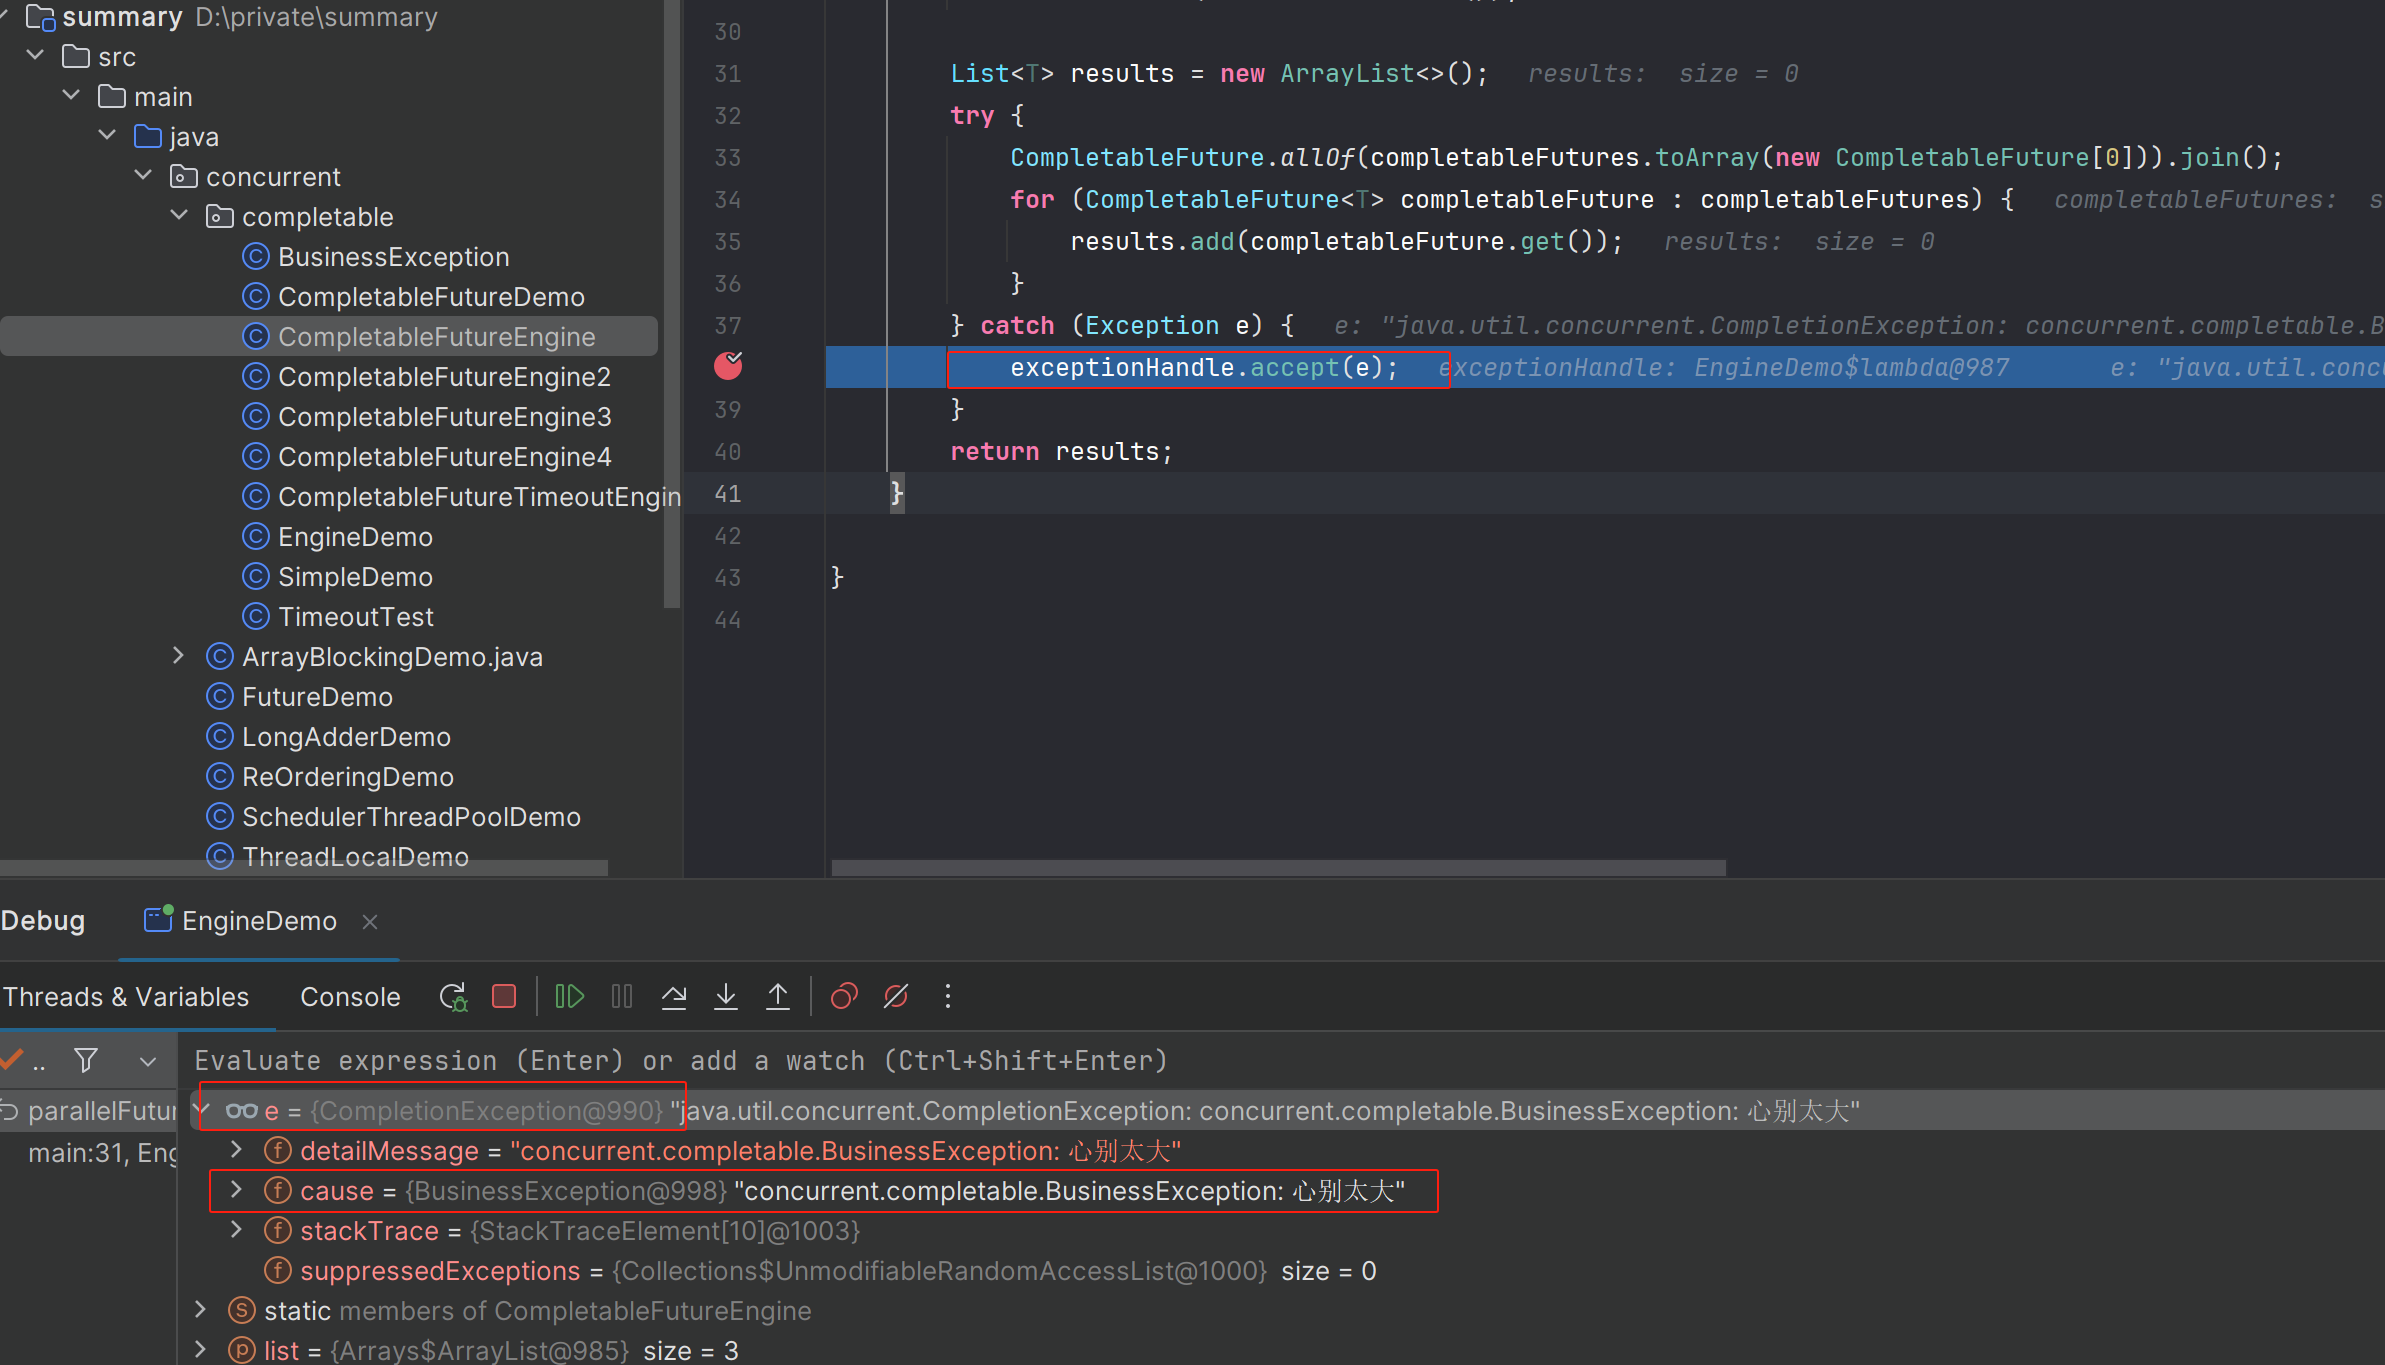Expand the stackTrace variable node
This screenshot has width=2385, height=1365.
(236, 1230)
